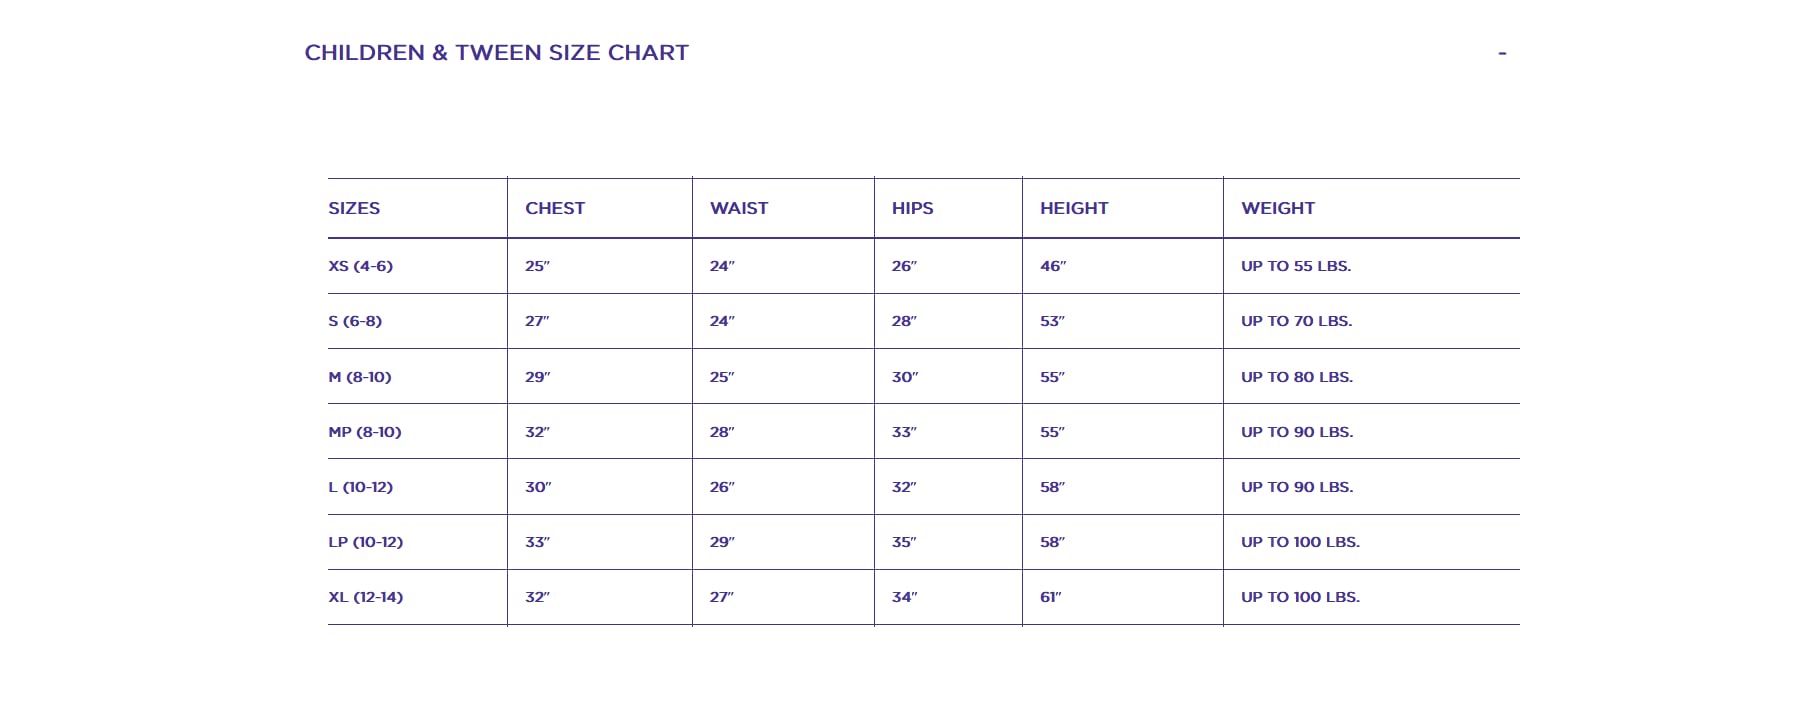This screenshot has width=1818, height=704.
Task: Select the SIZES column header
Action: point(354,208)
